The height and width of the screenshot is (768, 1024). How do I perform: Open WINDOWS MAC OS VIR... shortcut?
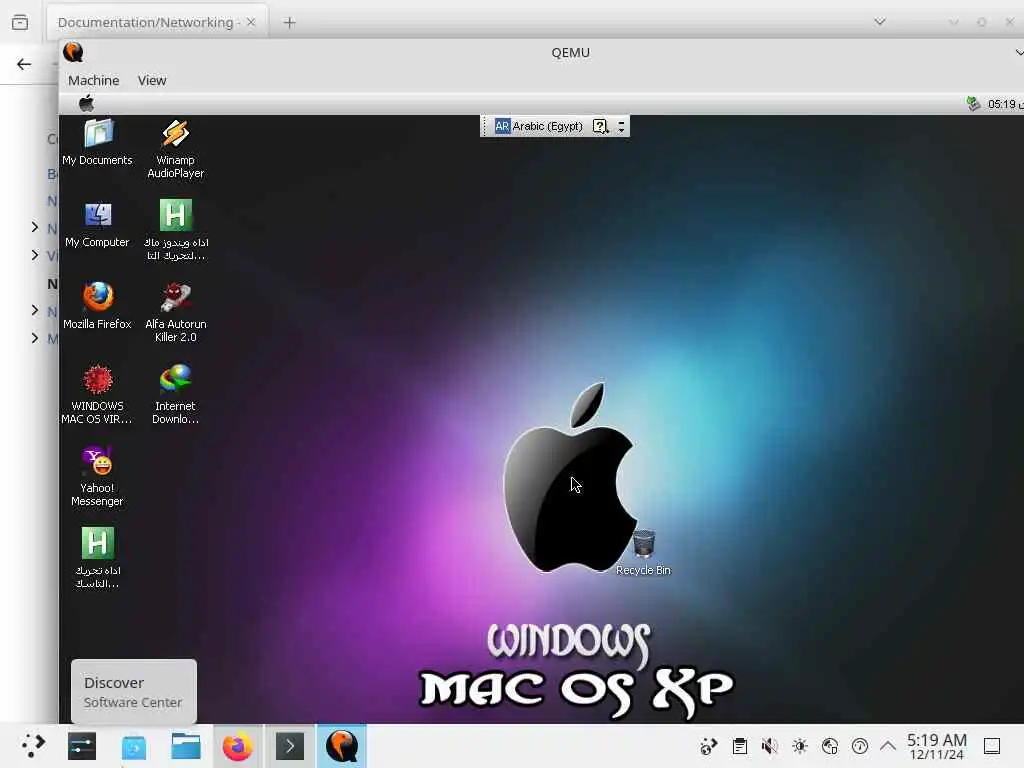point(97,394)
